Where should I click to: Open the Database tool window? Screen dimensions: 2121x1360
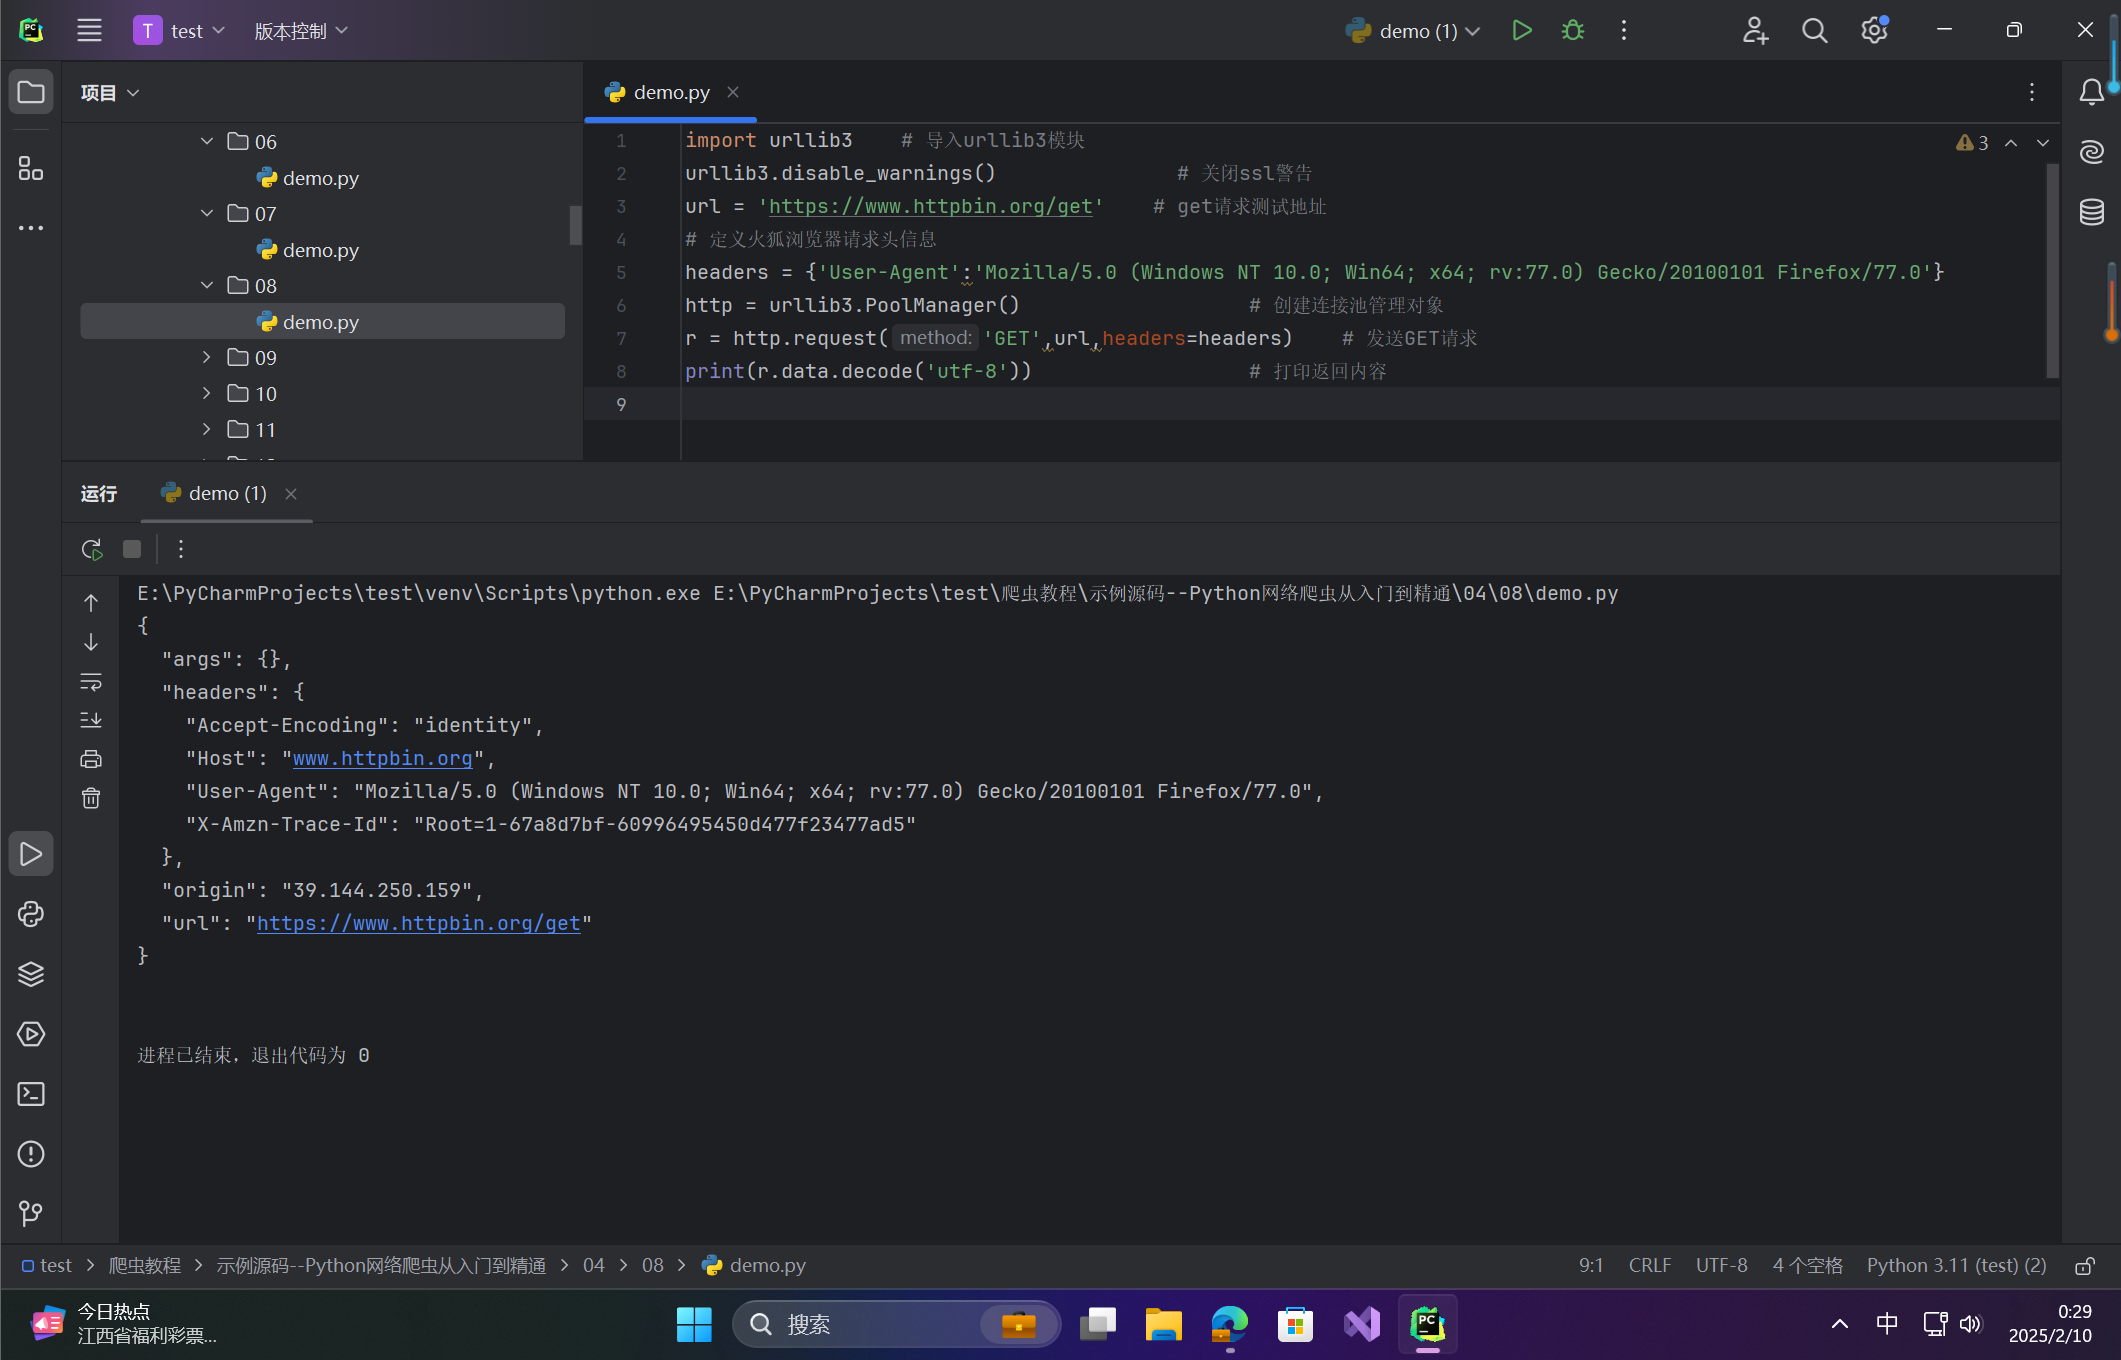tap(2091, 212)
